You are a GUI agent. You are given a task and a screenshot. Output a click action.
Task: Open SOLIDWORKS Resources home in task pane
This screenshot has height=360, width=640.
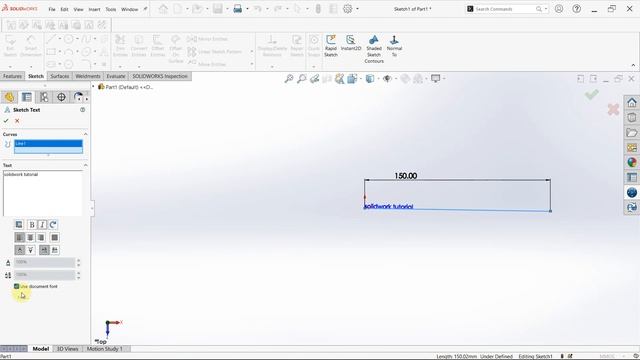coord(632,102)
